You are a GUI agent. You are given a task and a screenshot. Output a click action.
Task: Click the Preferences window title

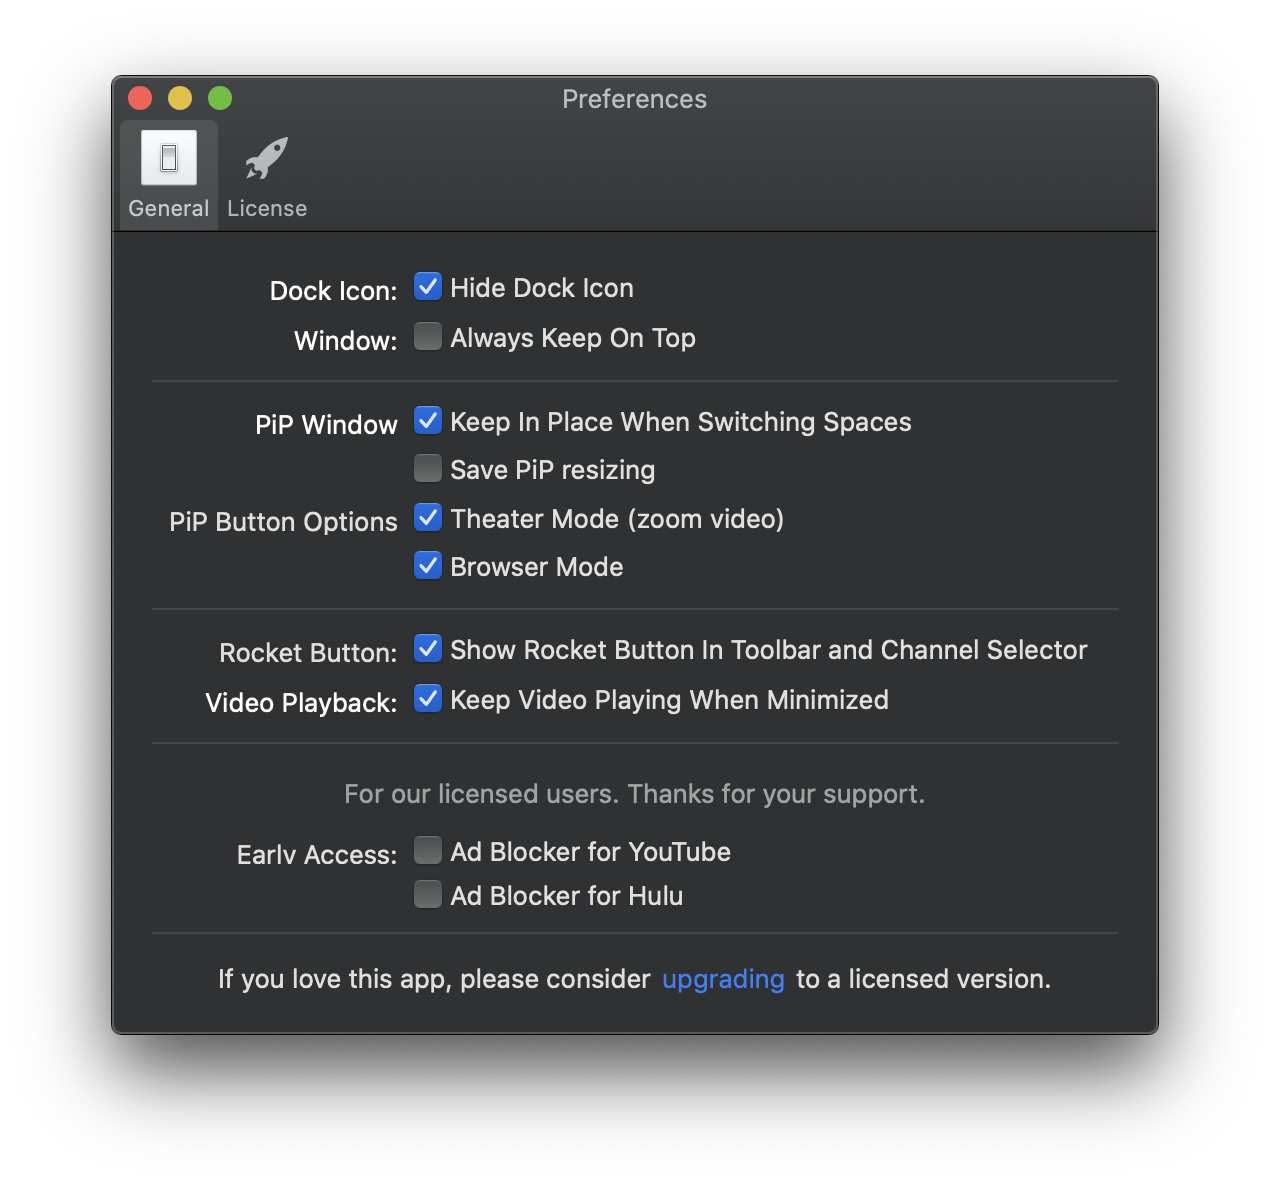634,99
